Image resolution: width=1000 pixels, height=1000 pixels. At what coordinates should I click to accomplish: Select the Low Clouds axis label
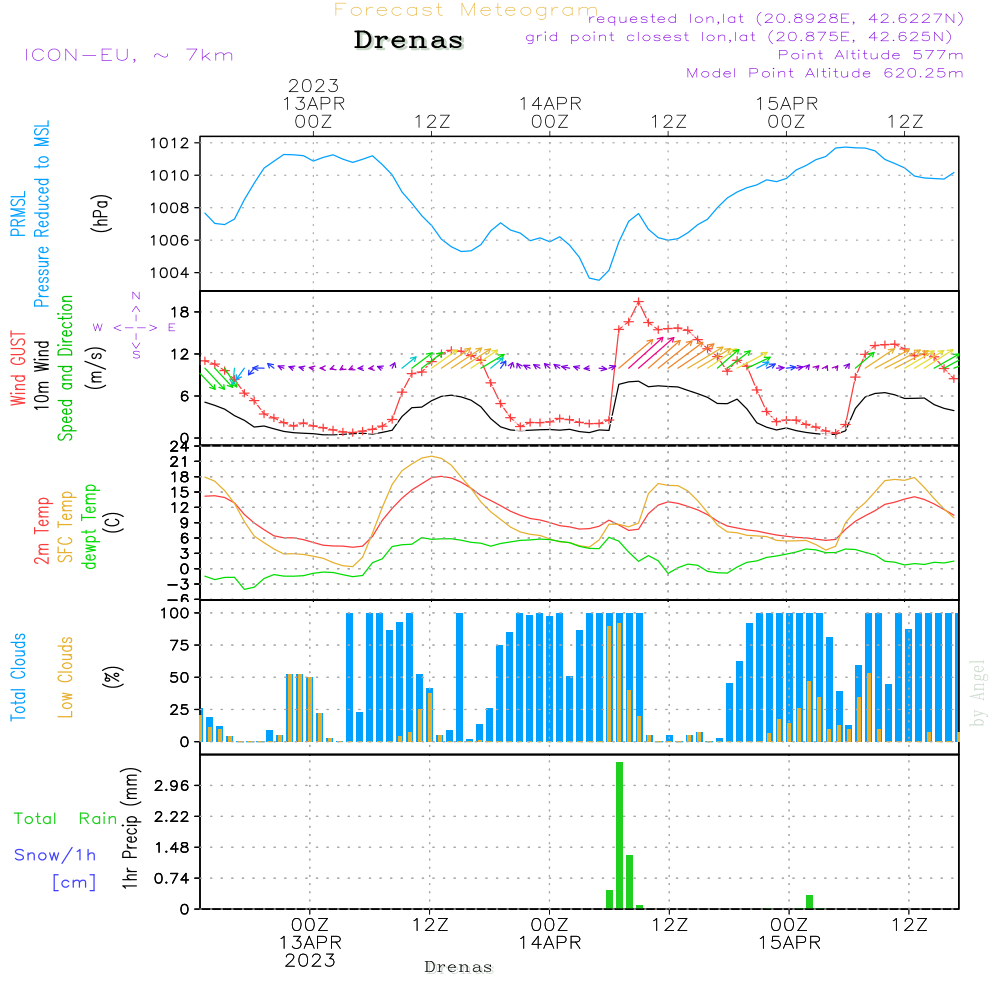tap(66, 676)
